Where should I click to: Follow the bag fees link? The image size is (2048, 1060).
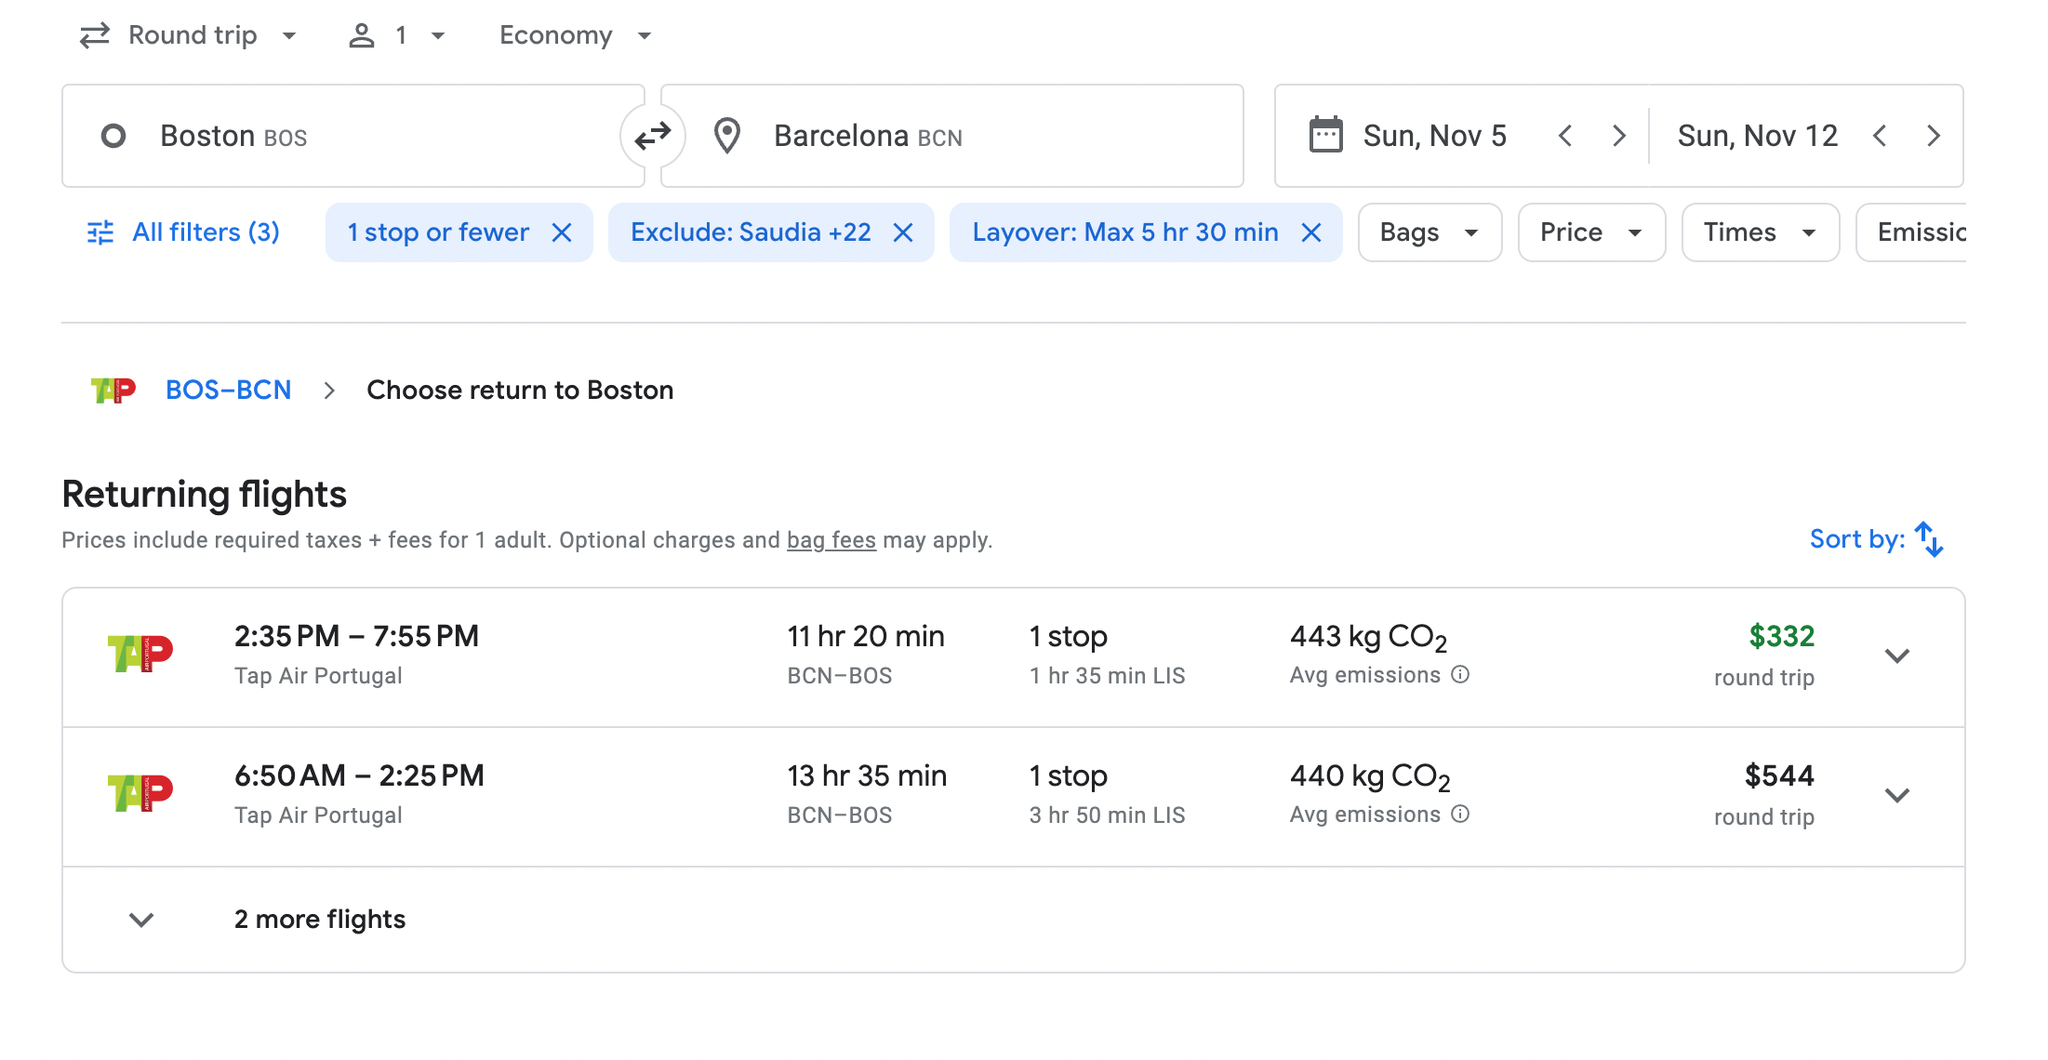[831, 539]
